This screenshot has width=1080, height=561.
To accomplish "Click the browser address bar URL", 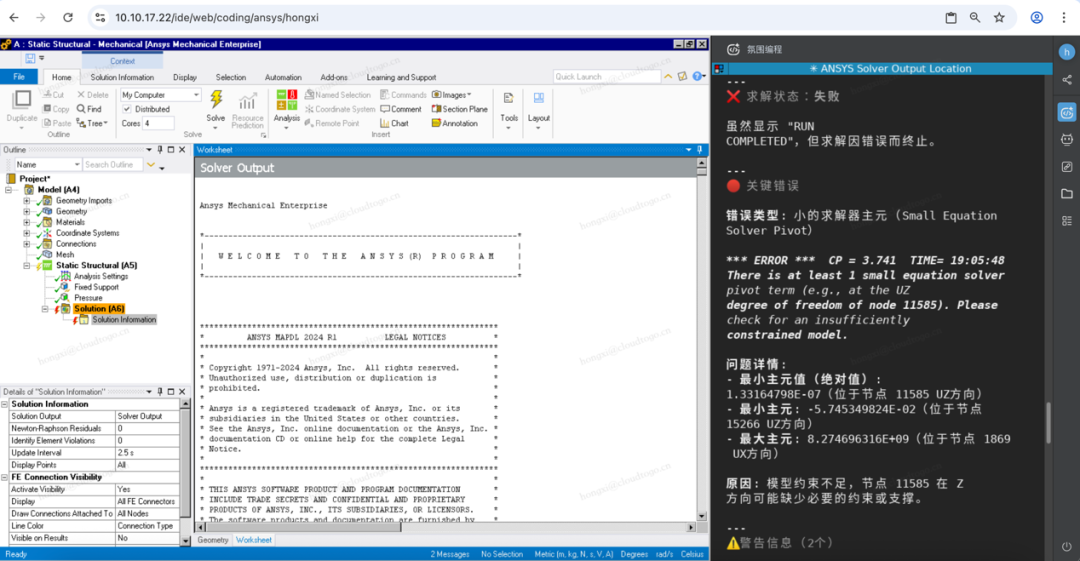I will 216,17.
